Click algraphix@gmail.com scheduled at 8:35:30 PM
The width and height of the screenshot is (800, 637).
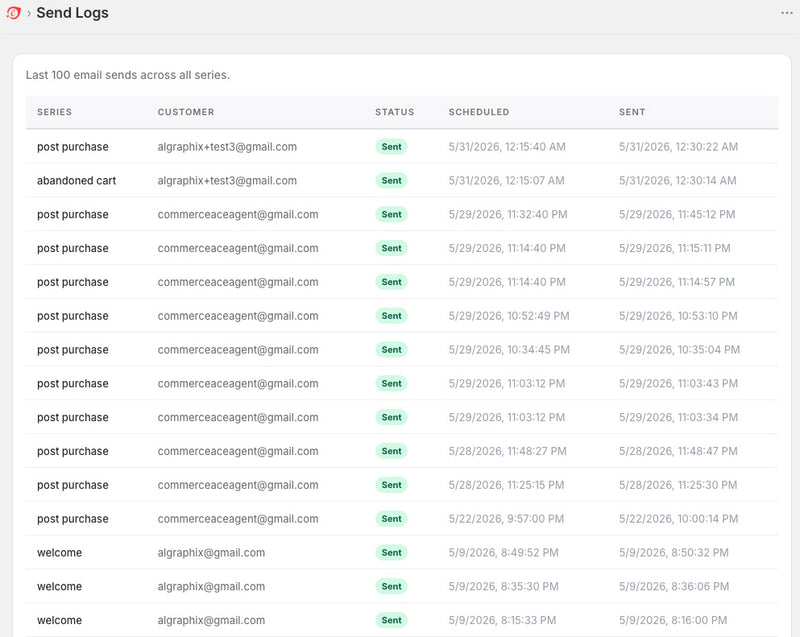(211, 587)
